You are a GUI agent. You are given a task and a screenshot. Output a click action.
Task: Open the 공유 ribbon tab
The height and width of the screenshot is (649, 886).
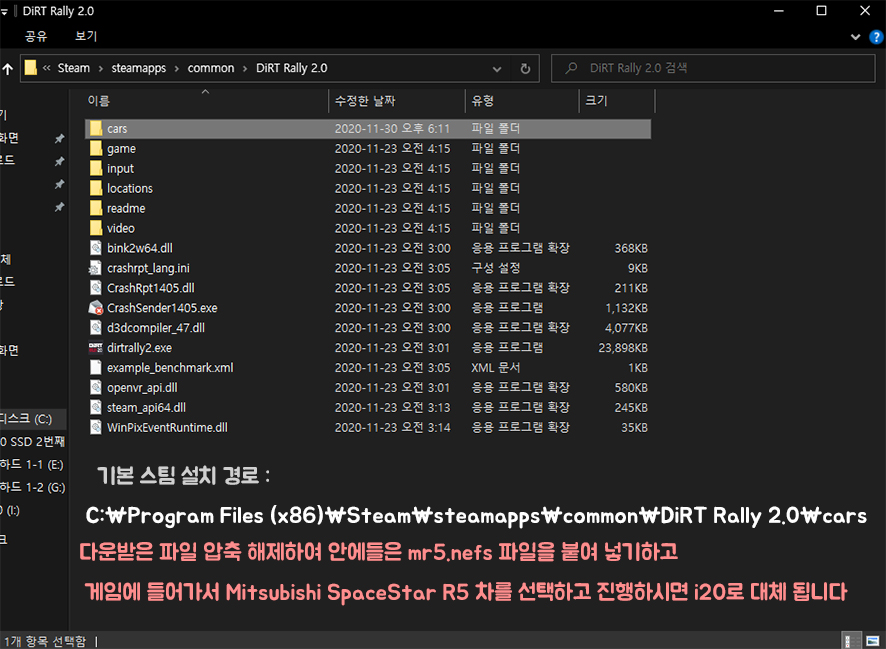coord(36,36)
